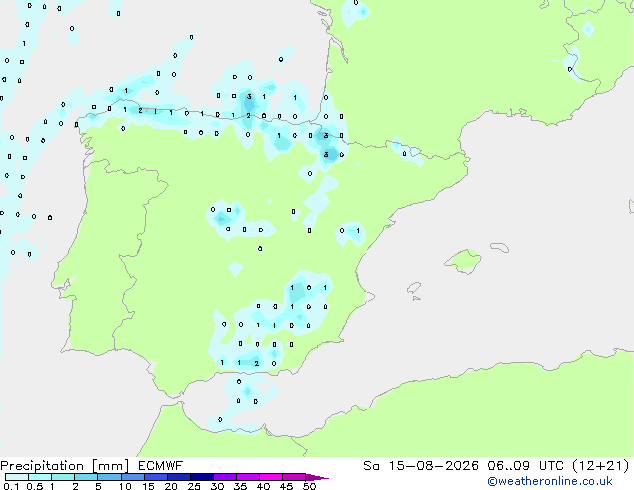Click the 25–30 mm dark navy legend swatch

click(201, 477)
